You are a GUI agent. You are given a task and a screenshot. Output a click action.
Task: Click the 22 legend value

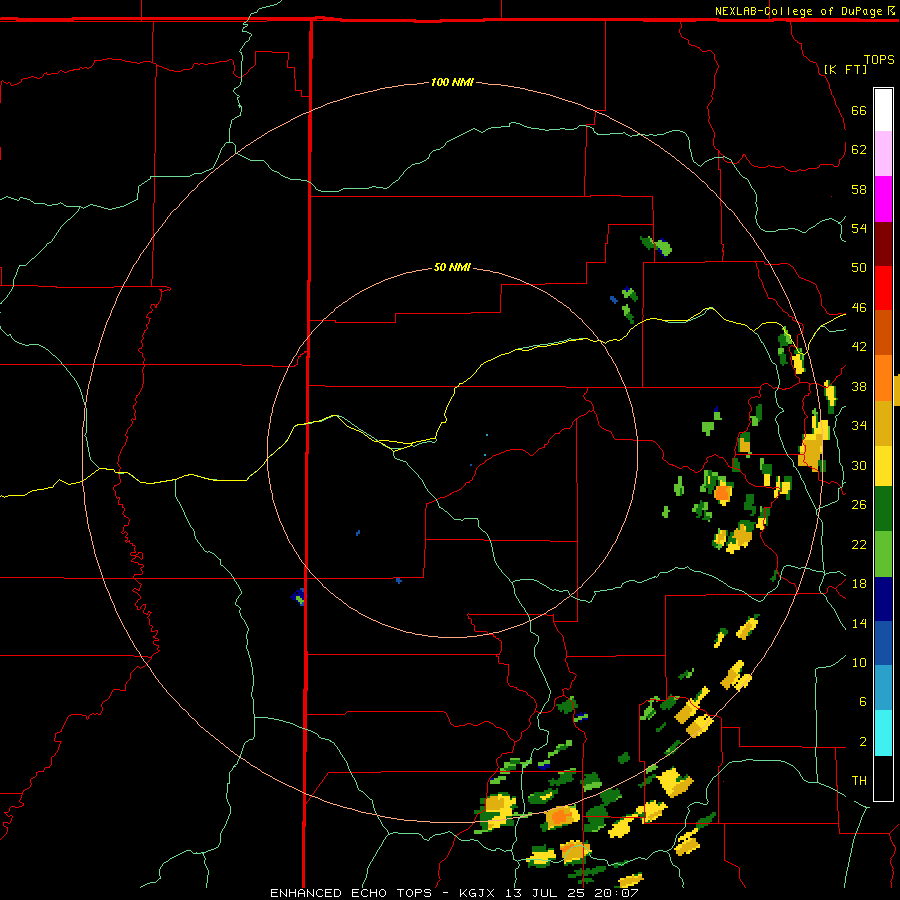859,544
